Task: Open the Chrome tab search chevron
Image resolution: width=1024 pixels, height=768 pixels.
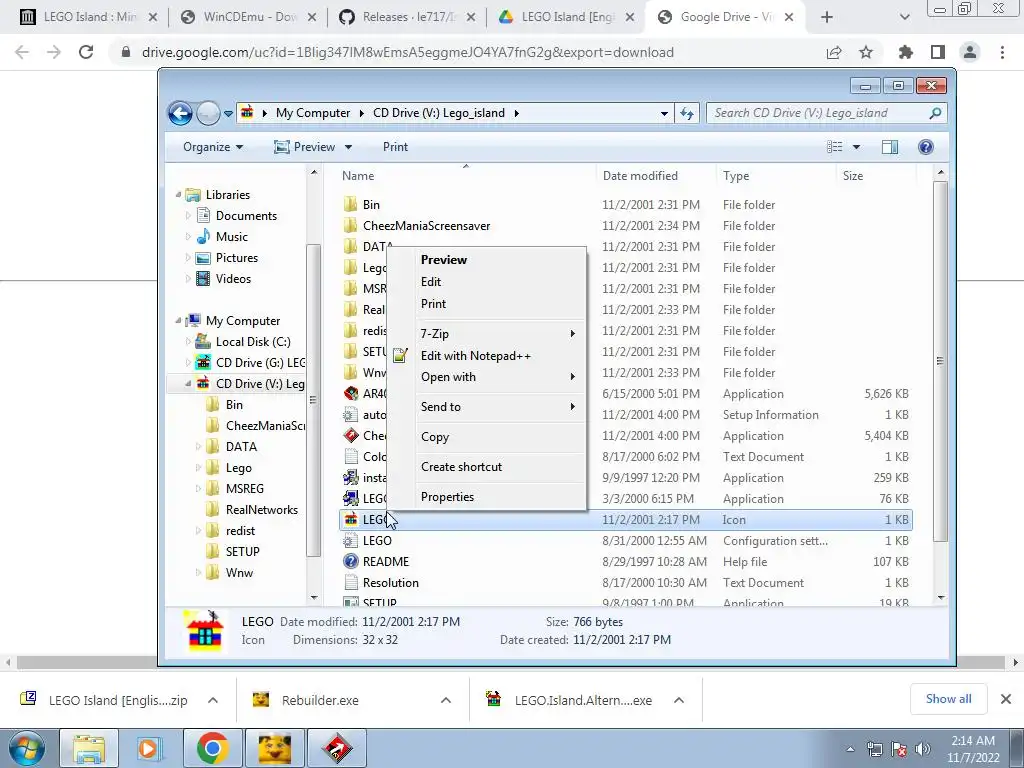Action: click(x=904, y=18)
